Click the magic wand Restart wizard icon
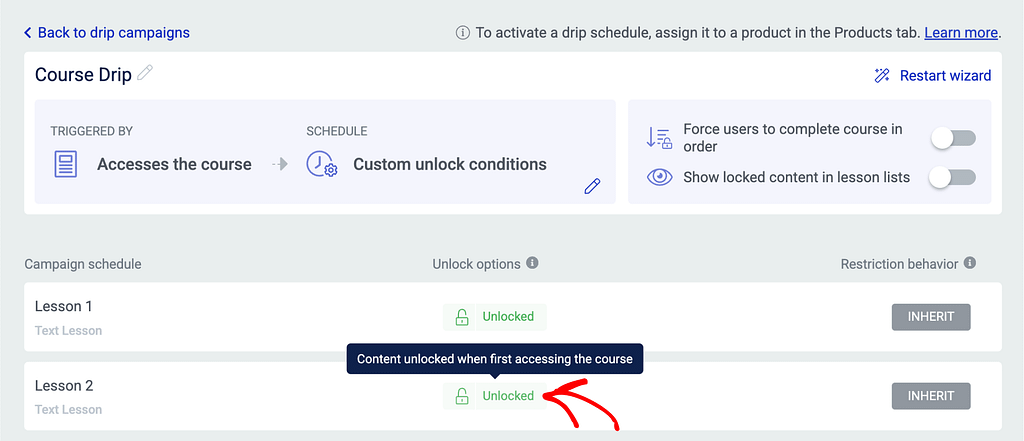 pyautogui.click(x=882, y=76)
